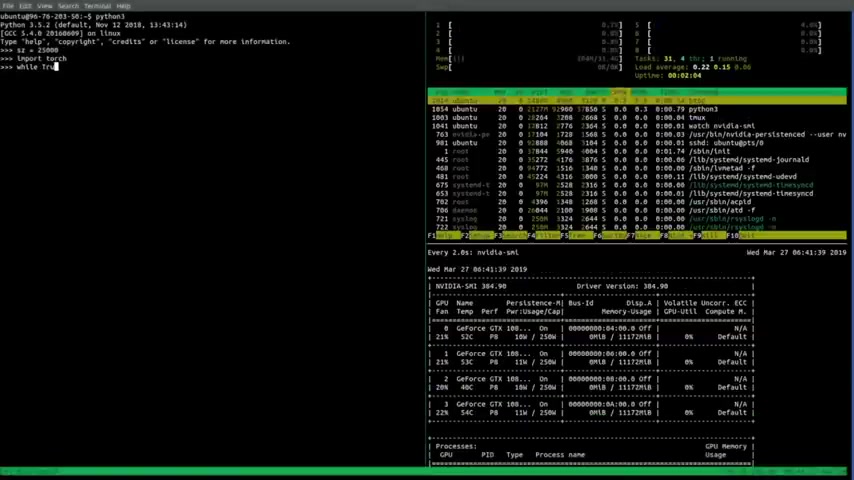854x480 pixels.
Task: Select the 'sshd: ubuntu@pts/0' process row
Action: (x=637, y=143)
